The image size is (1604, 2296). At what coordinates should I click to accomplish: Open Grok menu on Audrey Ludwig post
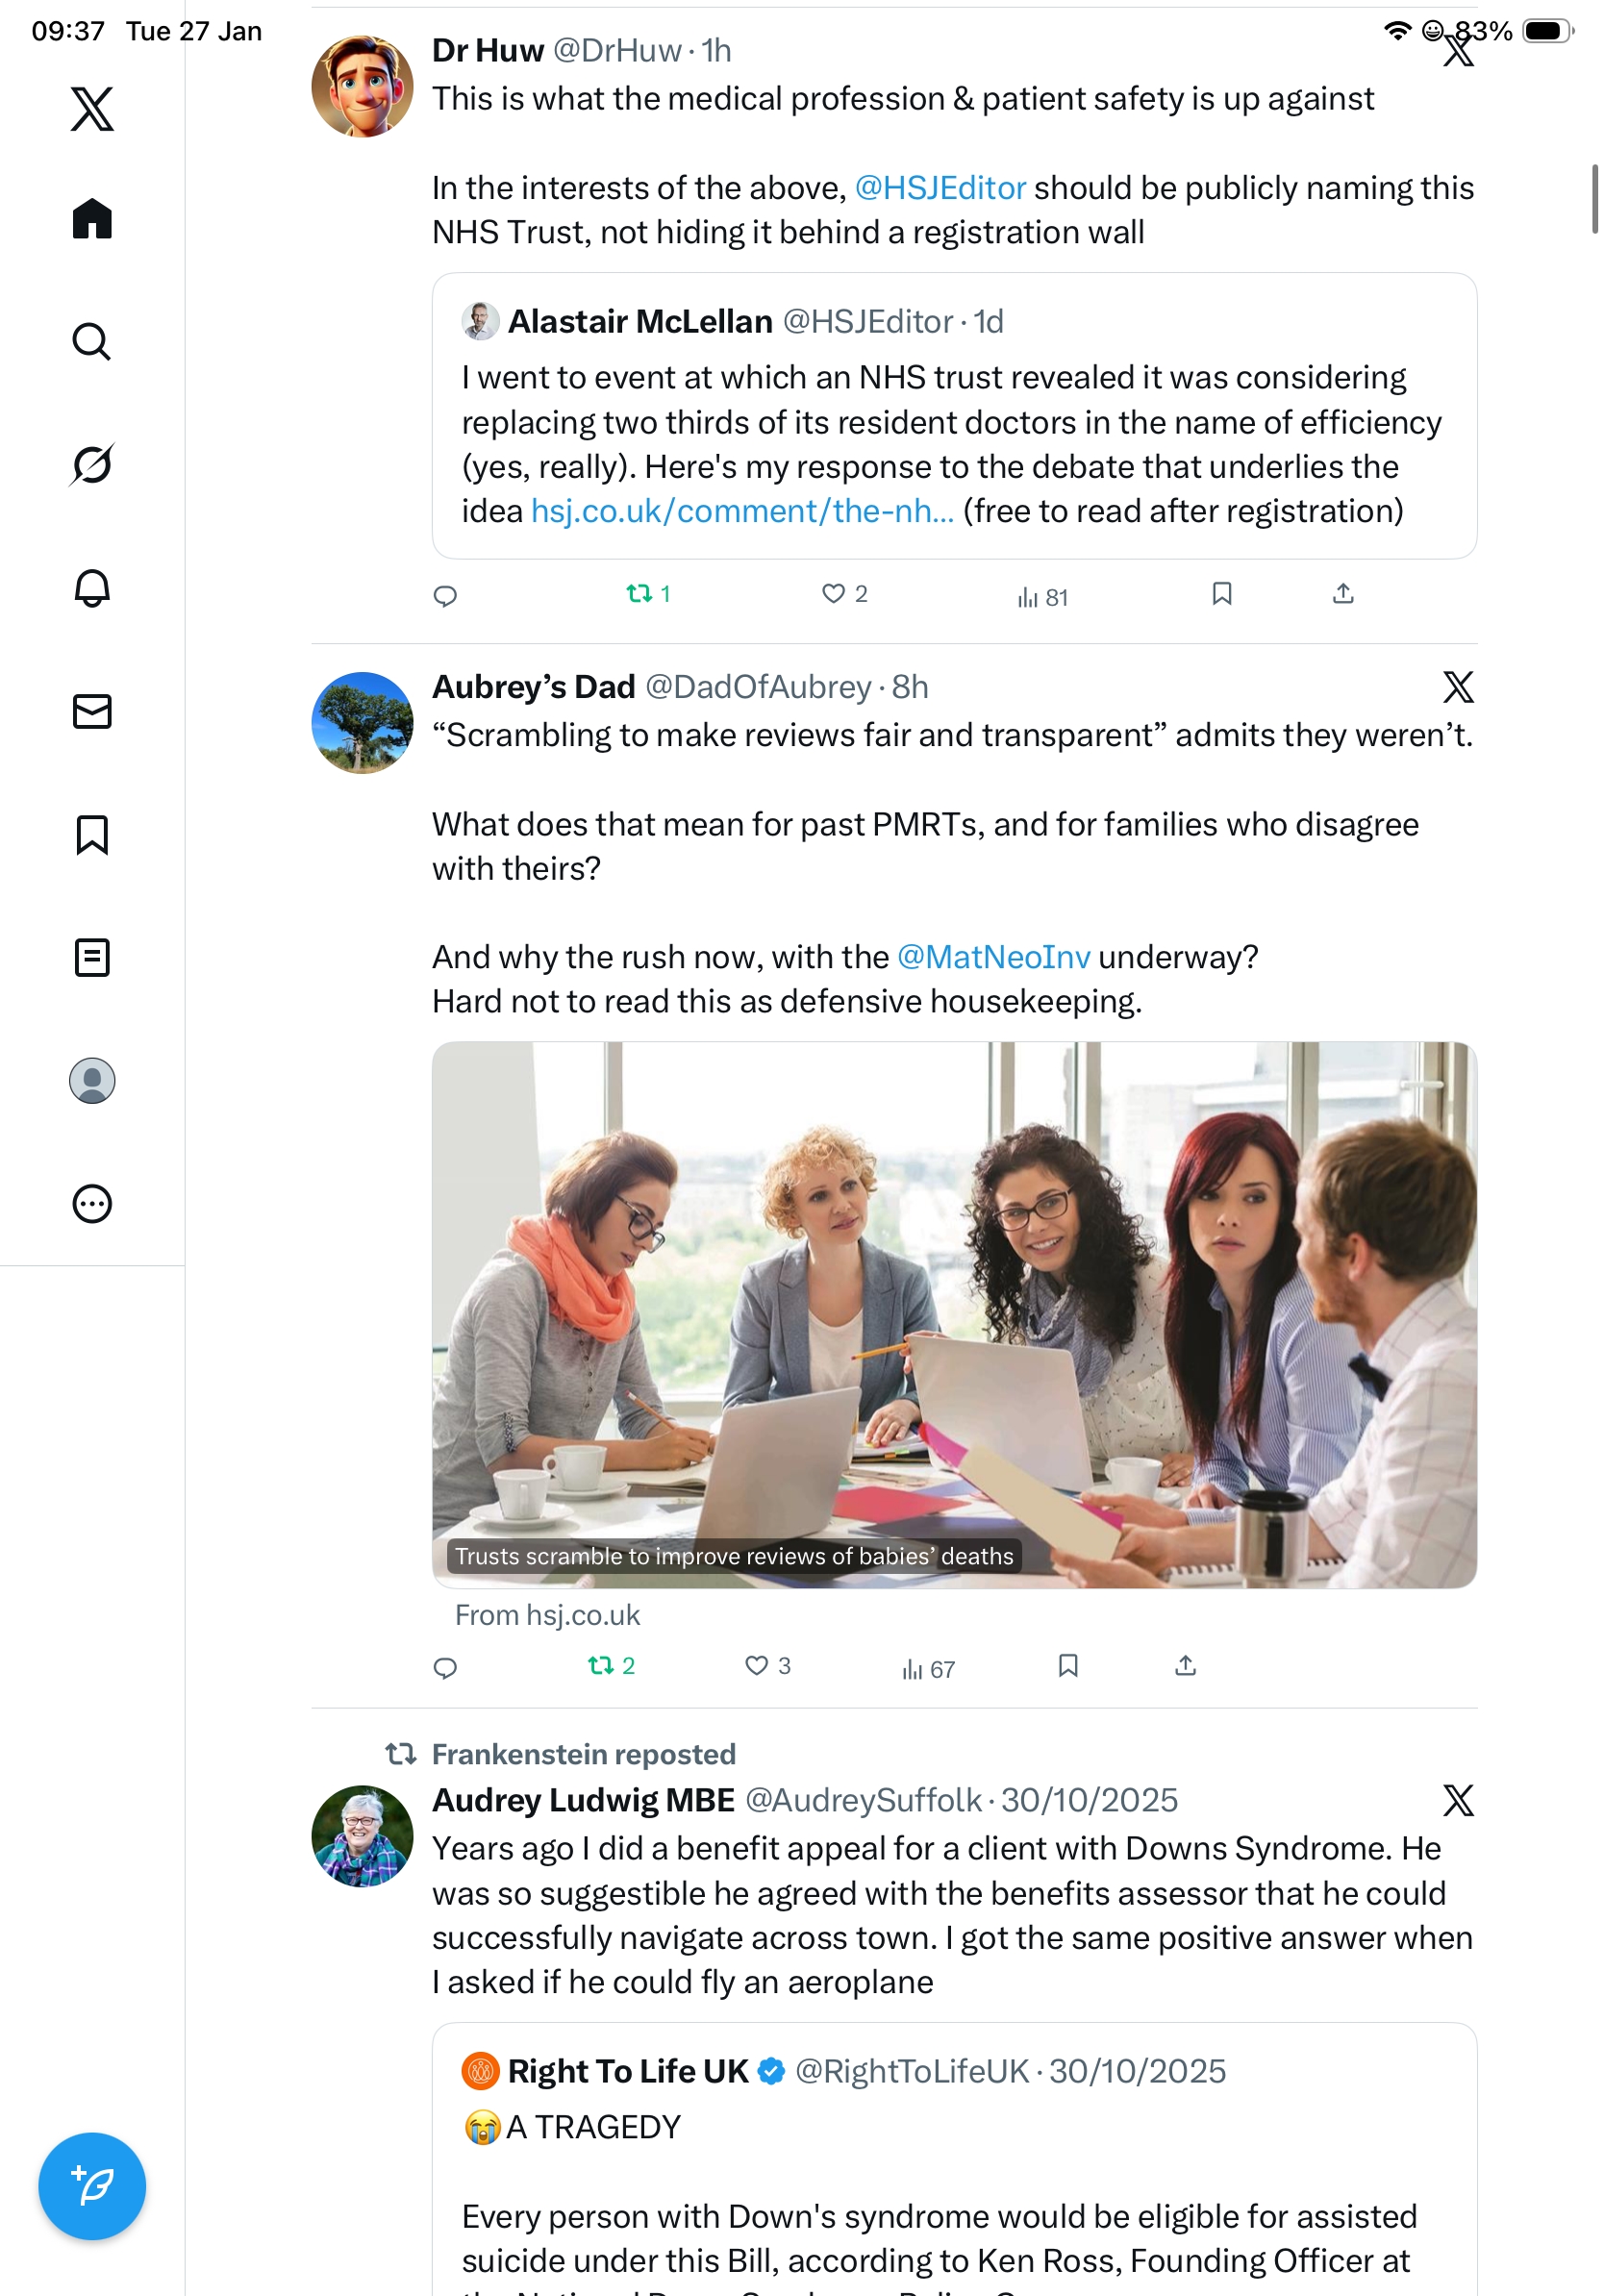click(1458, 1800)
